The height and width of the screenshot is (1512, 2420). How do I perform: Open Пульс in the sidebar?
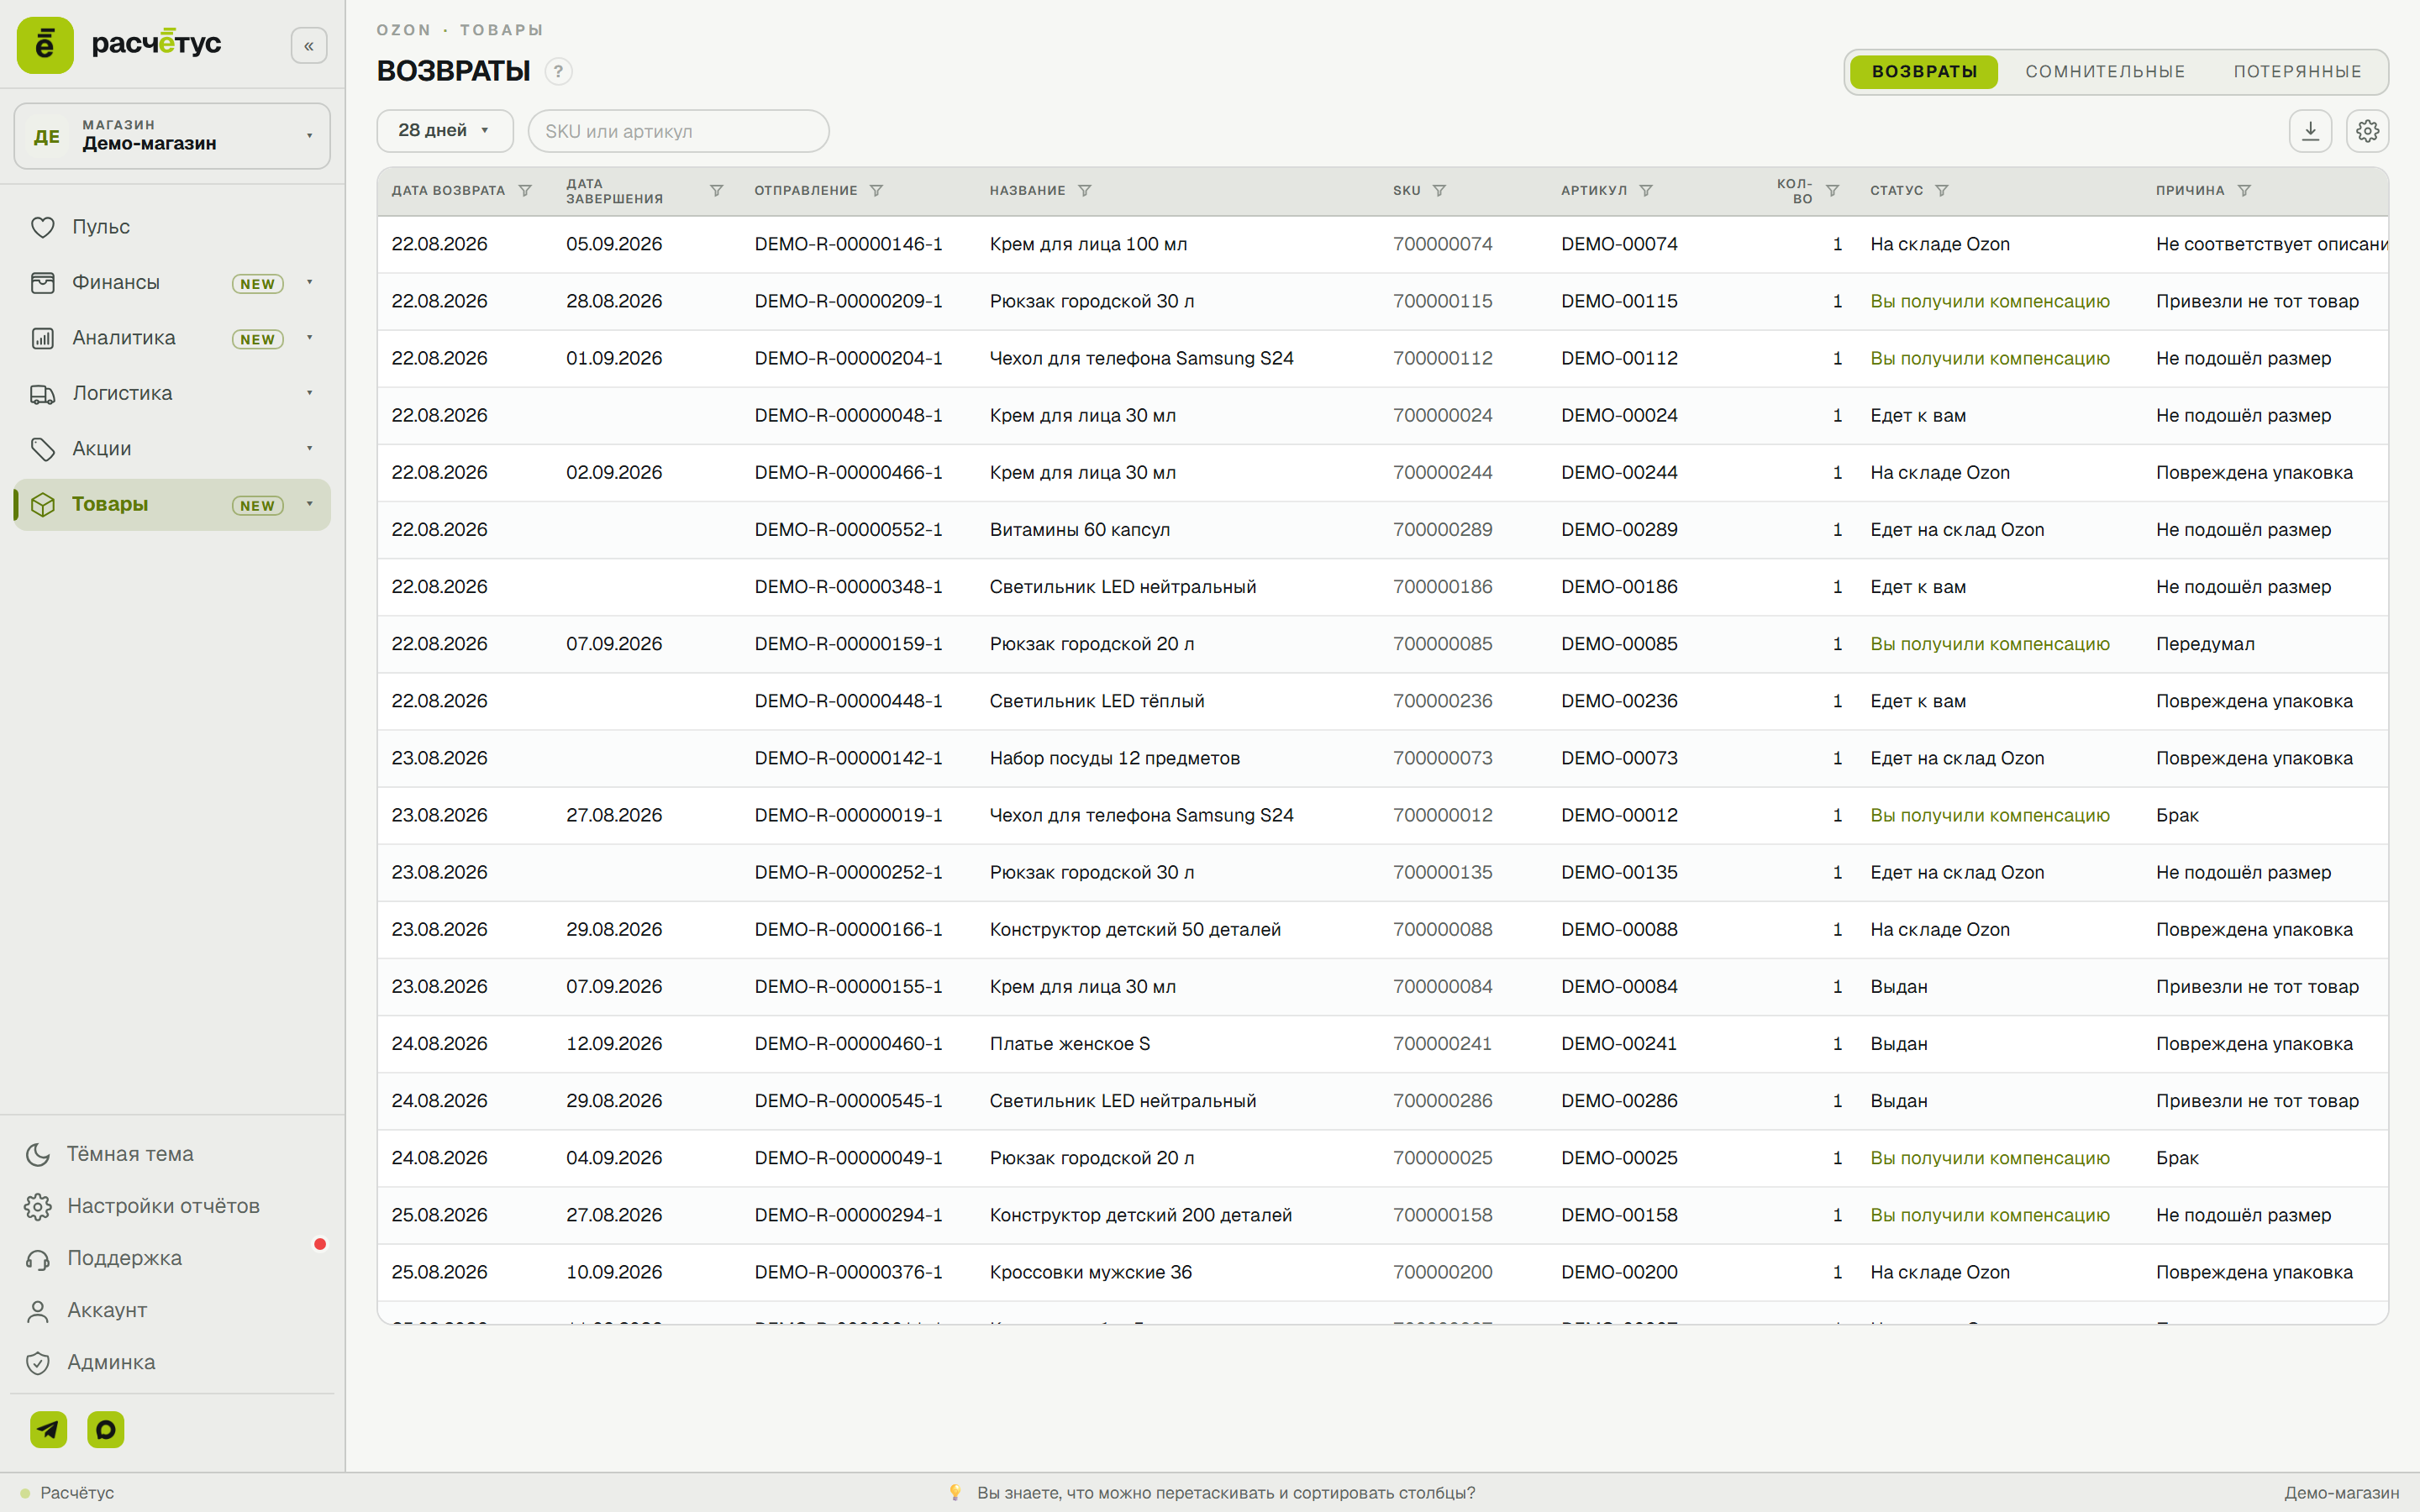[172, 227]
